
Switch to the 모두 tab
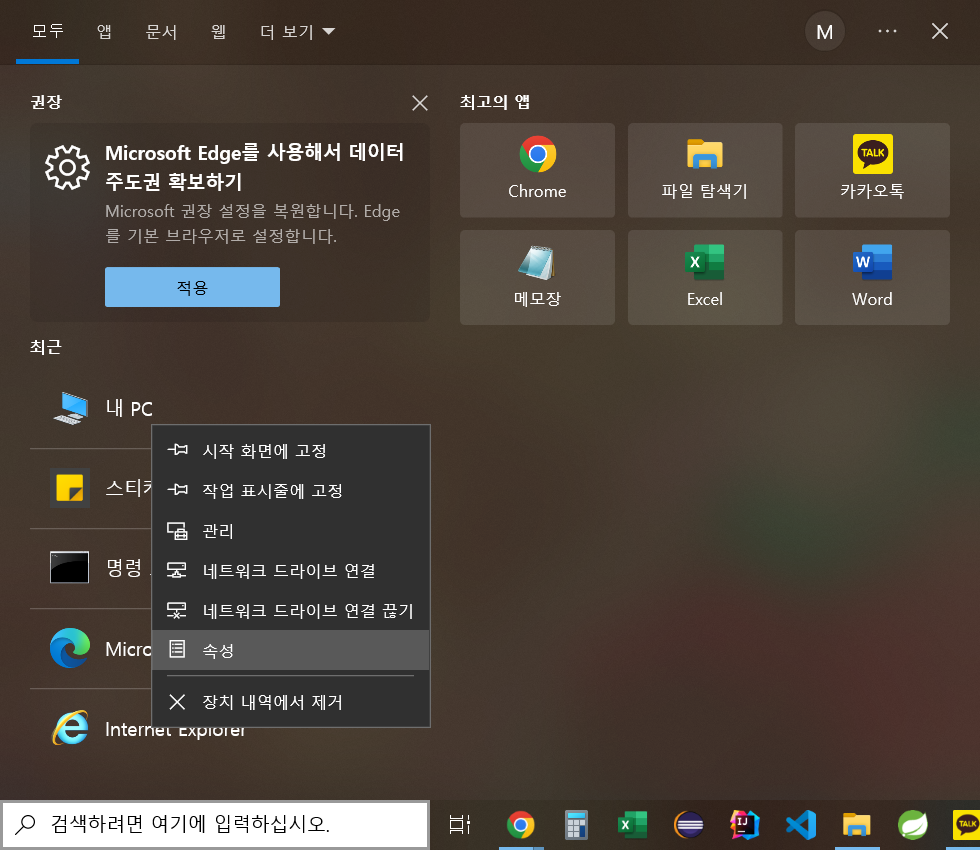[48, 31]
